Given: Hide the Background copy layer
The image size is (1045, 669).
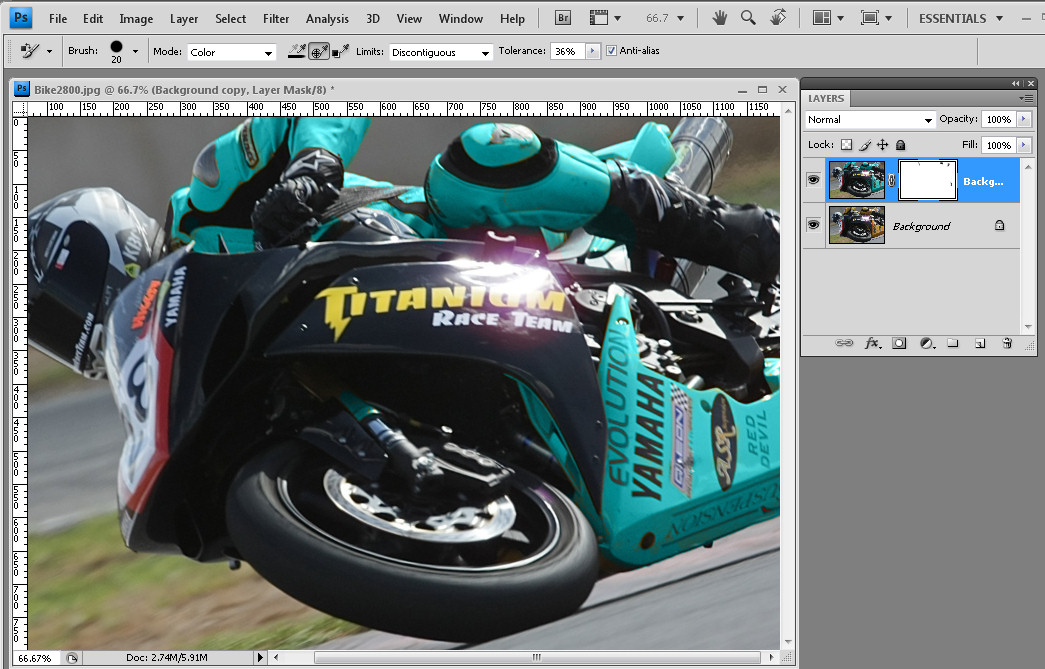Looking at the screenshot, I should pyautogui.click(x=813, y=179).
